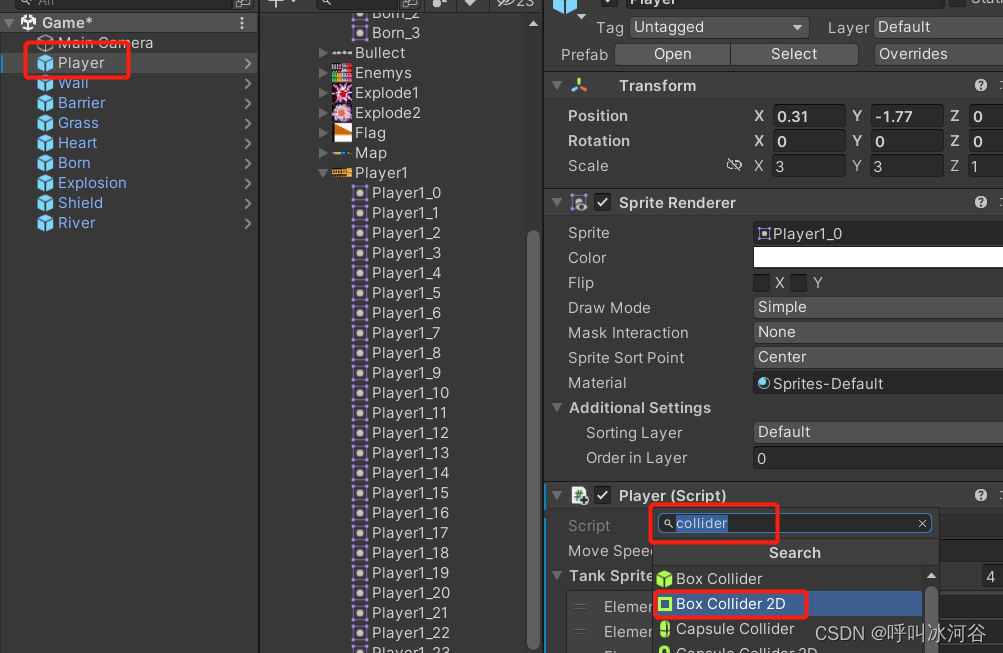Open Draw Mode dropdown
Image resolution: width=1003 pixels, height=653 pixels.
878,308
